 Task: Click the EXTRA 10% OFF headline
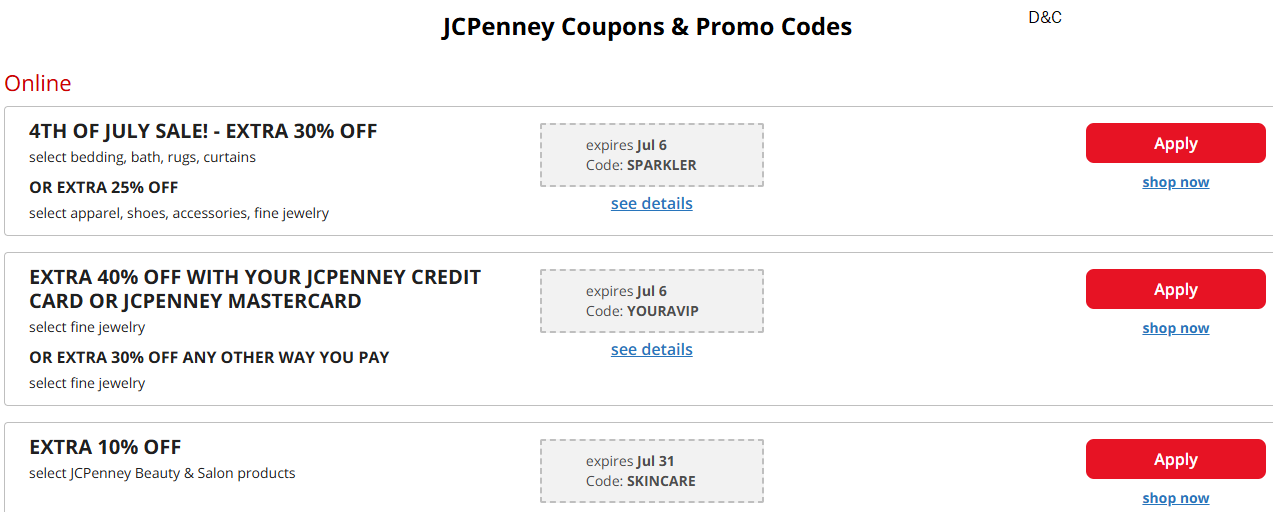105,447
